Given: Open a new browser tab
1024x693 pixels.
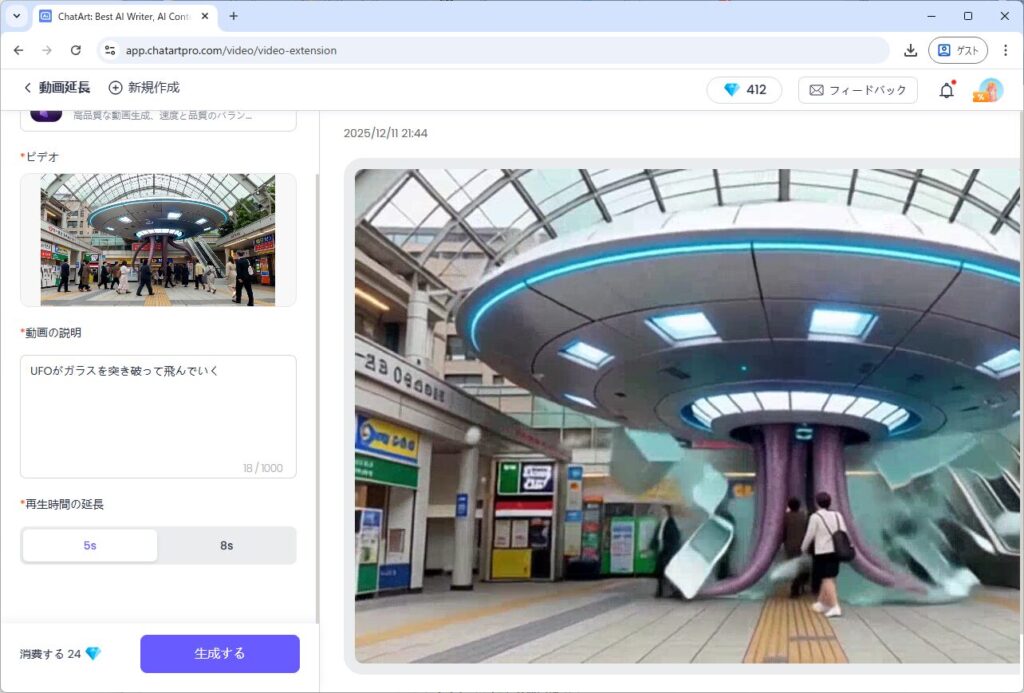Looking at the screenshot, I should [234, 16].
